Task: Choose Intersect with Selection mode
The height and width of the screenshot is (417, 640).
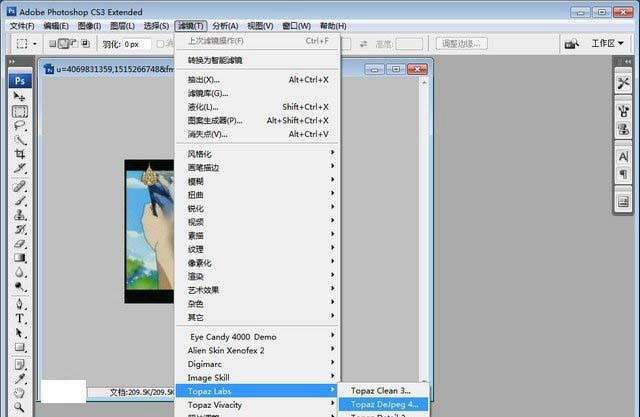Action: 85,43
